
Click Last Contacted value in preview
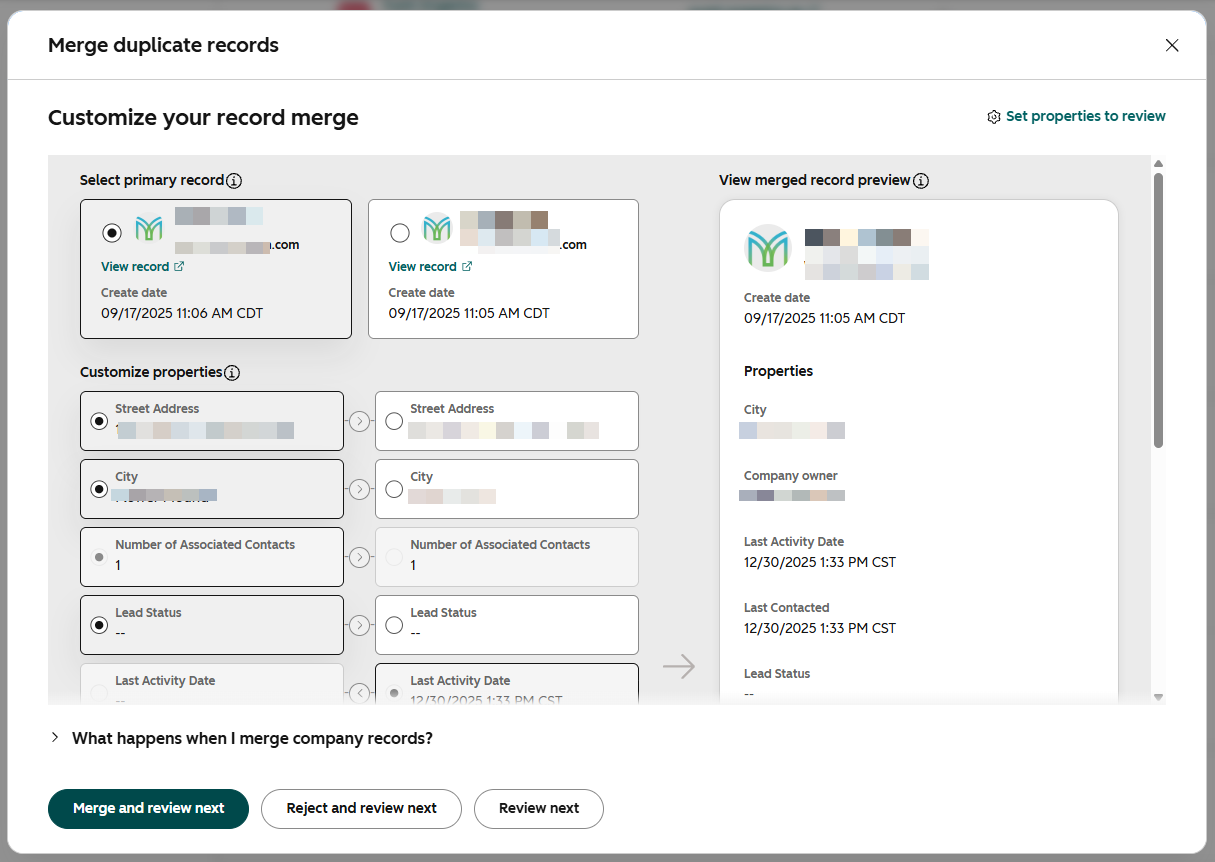click(x=820, y=628)
